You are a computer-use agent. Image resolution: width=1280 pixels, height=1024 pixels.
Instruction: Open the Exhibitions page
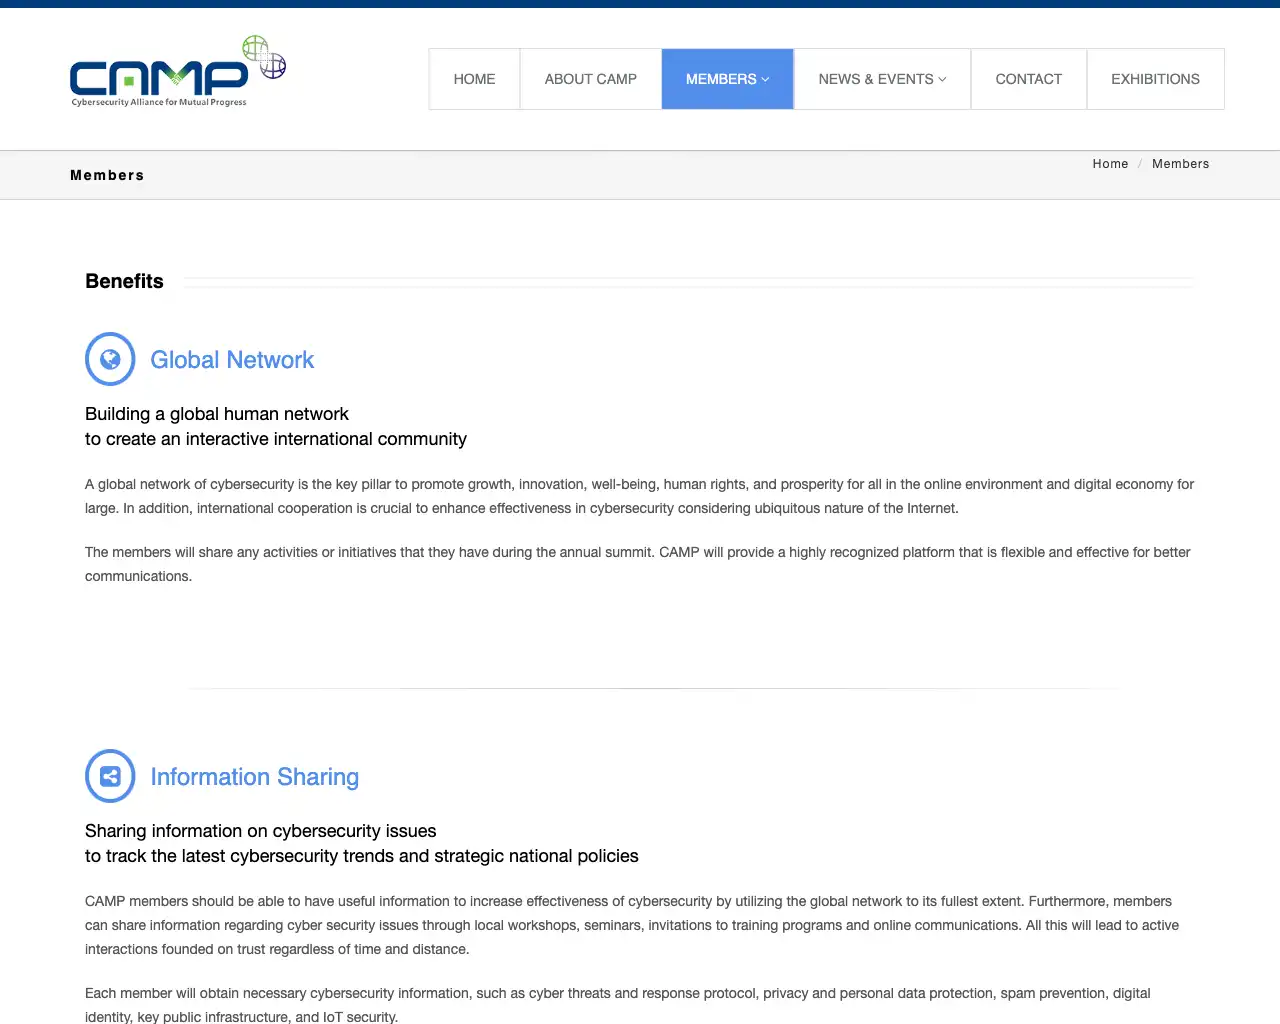point(1155,79)
